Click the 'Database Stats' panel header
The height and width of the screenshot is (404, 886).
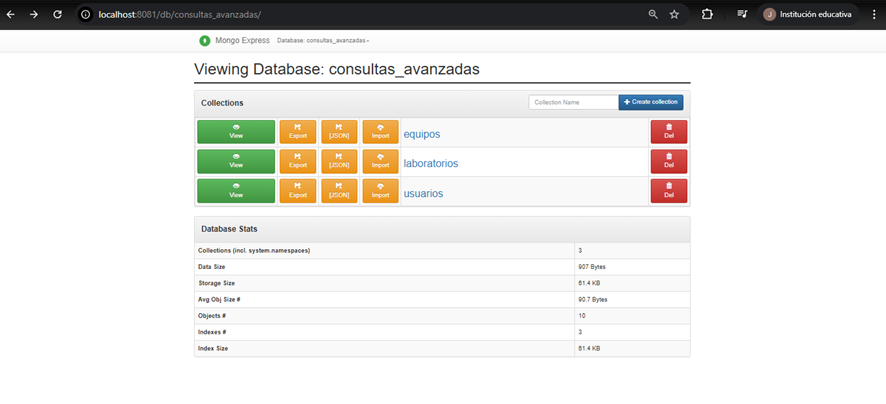click(442, 229)
